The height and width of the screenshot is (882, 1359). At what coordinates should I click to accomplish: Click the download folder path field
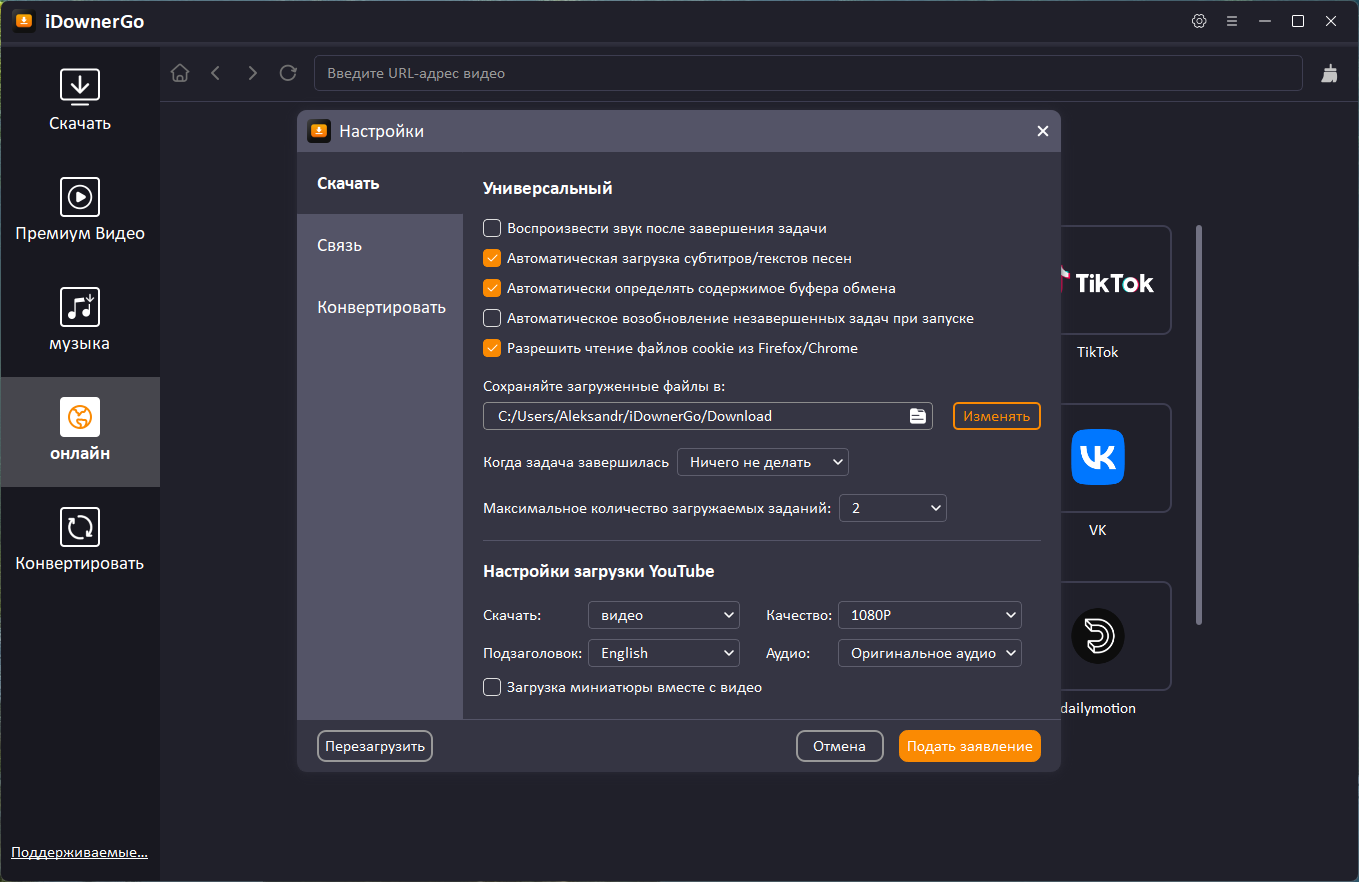[708, 416]
